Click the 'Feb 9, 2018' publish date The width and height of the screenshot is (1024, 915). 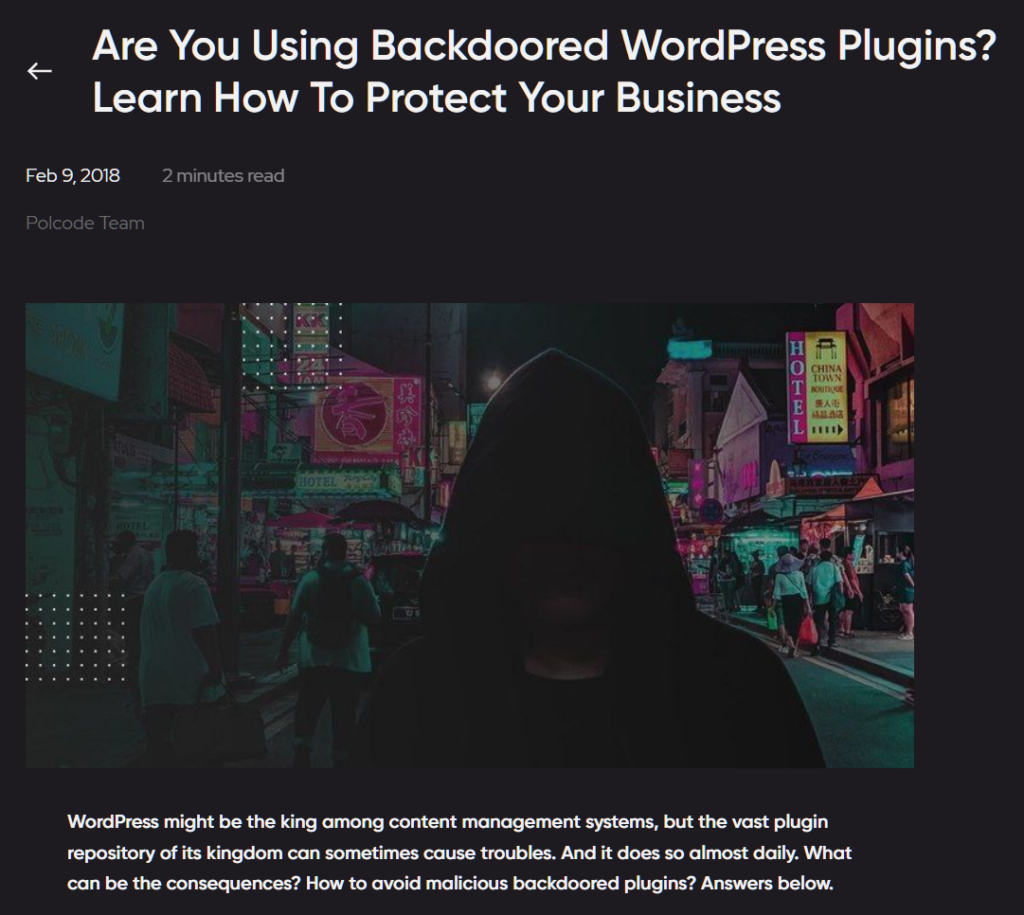click(72, 176)
